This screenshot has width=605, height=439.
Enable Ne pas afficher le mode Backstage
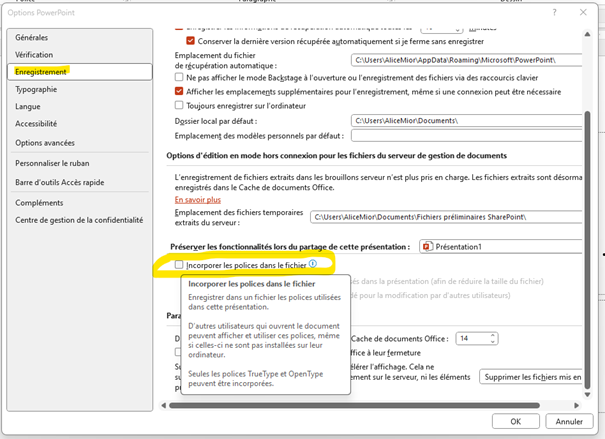[179, 77]
